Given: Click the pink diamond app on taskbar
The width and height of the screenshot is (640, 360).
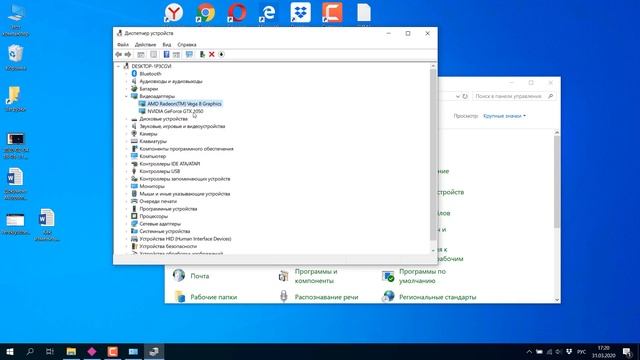Looking at the screenshot, I should click(x=92, y=351).
